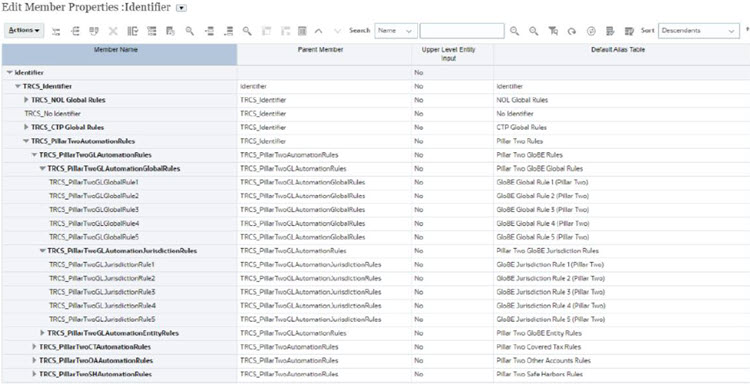Click the Add Child member icon
750x387 pixels.
[x=56, y=31]
